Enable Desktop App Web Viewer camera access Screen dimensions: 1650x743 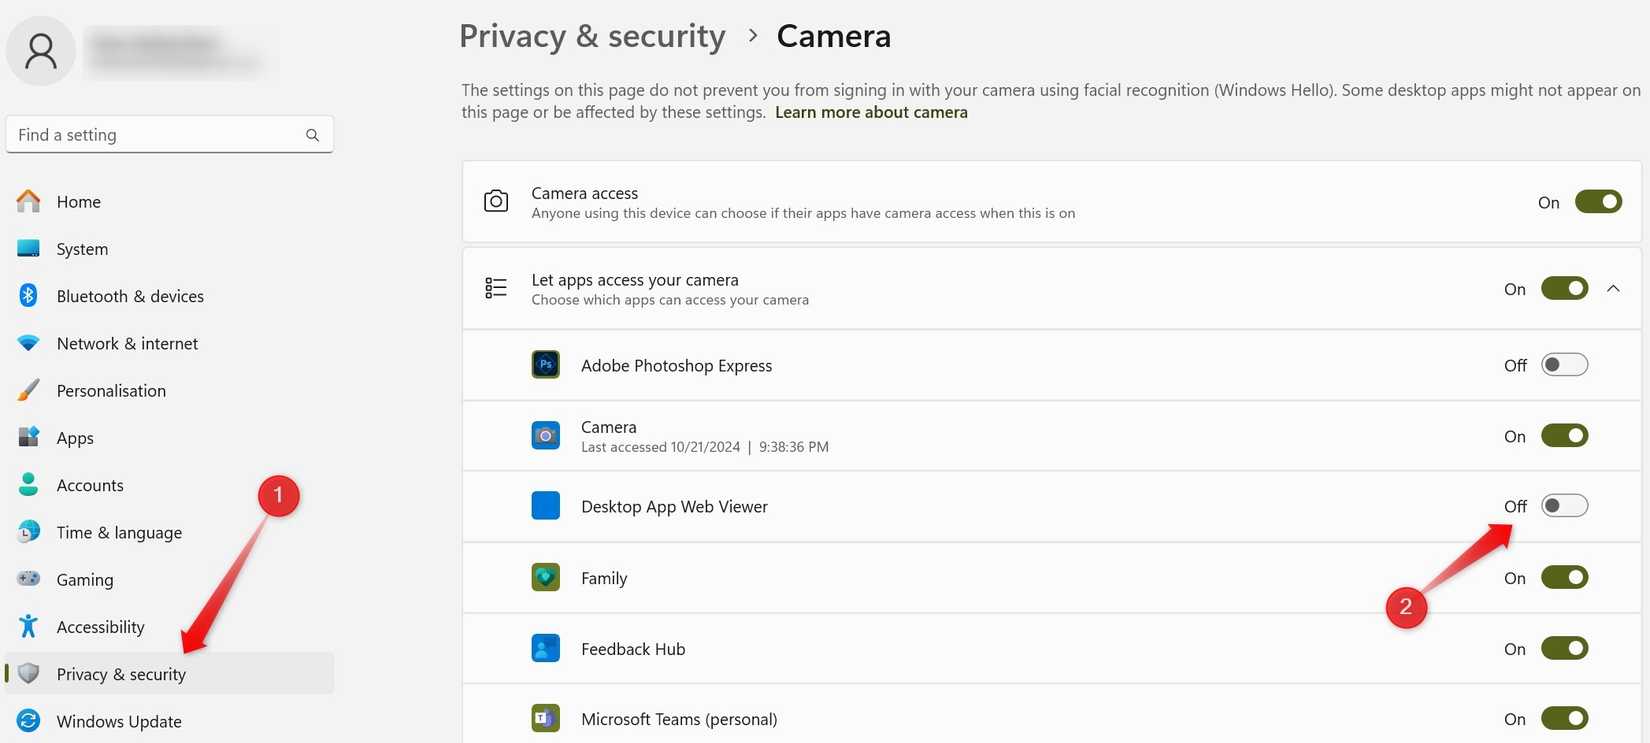point(1564,506)
